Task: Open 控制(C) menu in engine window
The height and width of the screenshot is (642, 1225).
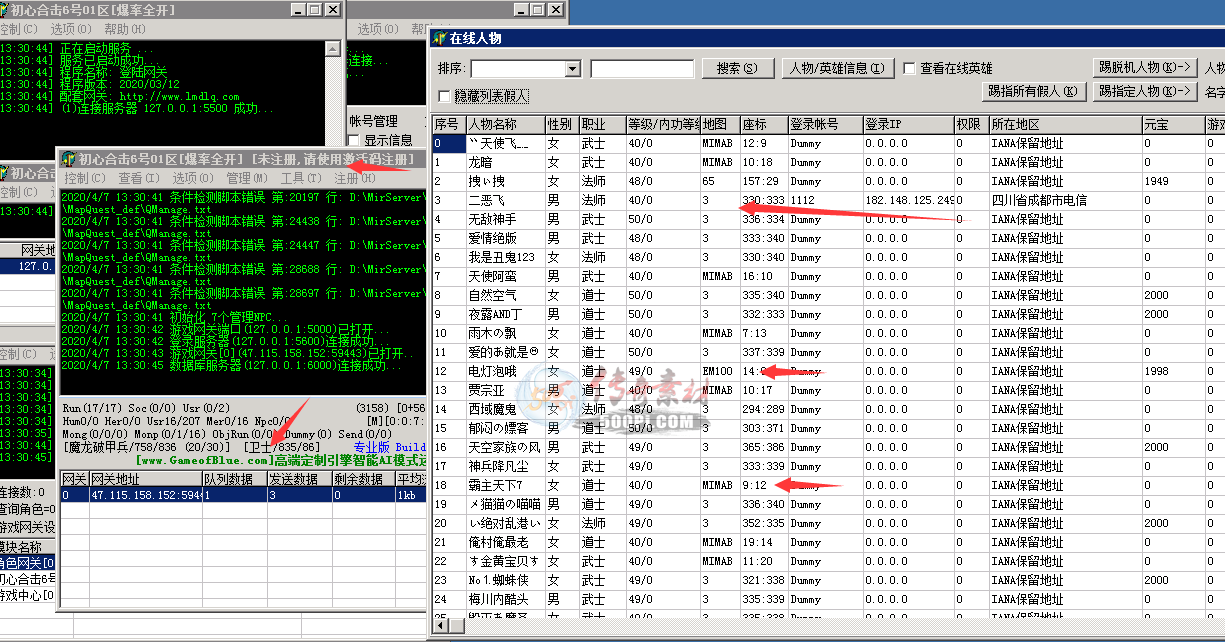Action: click(x=85, y=178)
